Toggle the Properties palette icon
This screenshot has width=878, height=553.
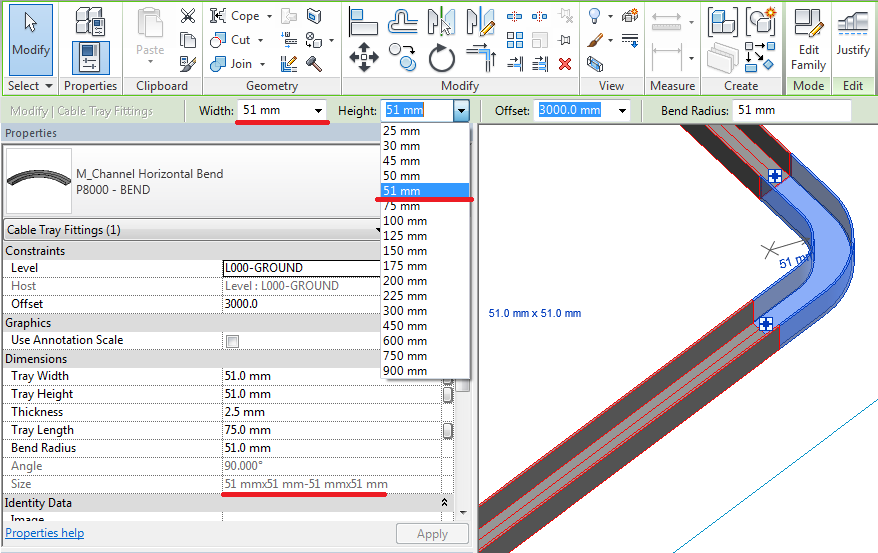coord(90,58)
